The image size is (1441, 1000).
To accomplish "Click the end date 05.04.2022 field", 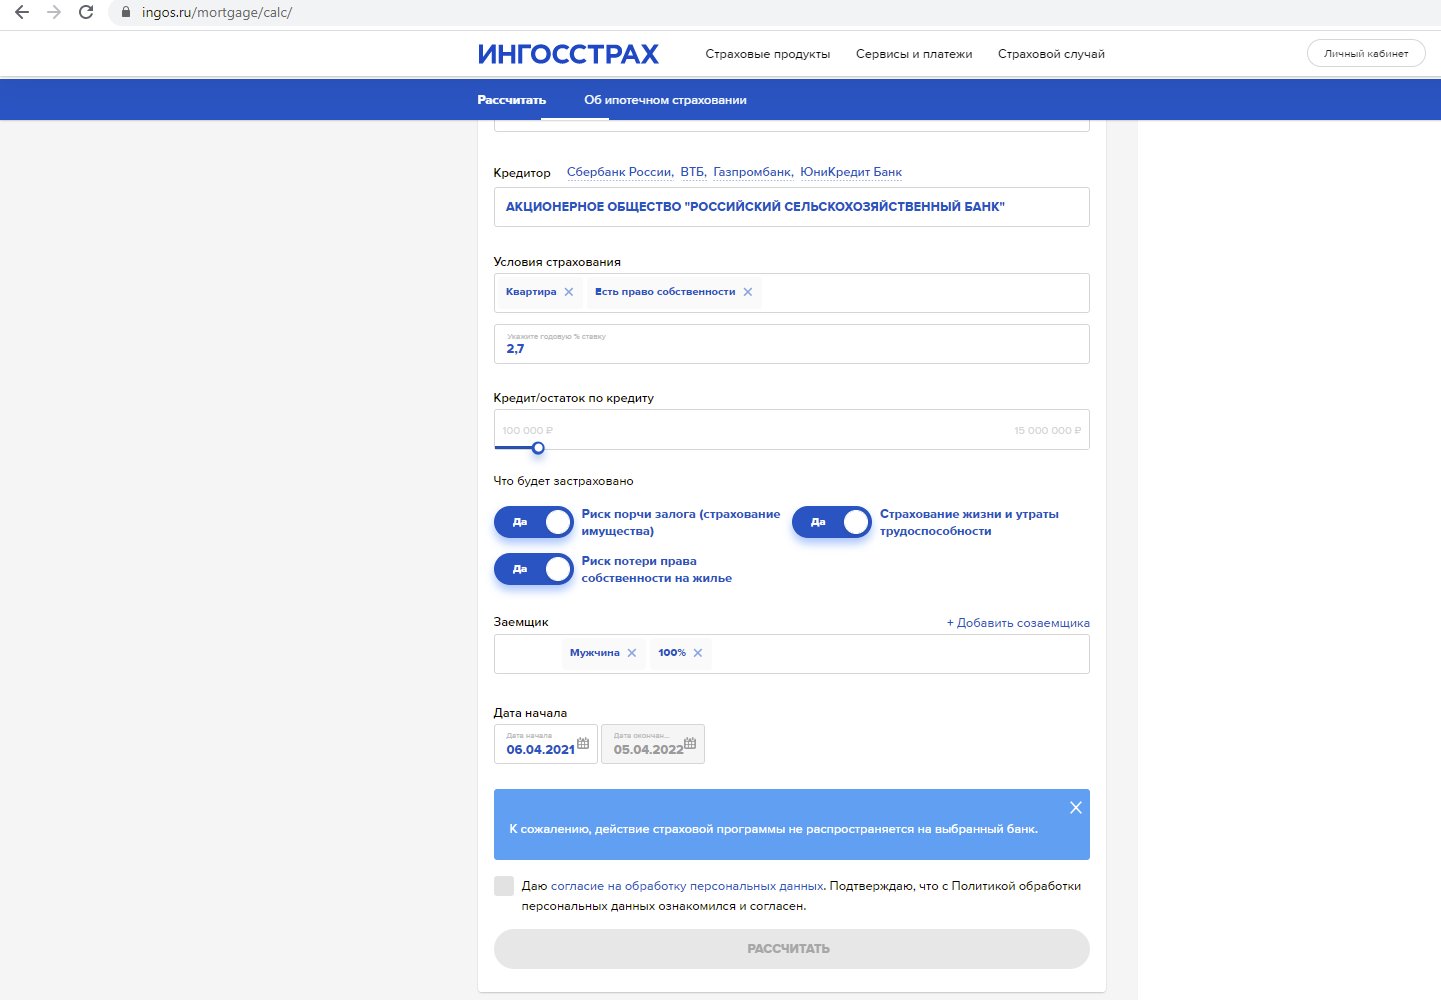I will point(653,744).
